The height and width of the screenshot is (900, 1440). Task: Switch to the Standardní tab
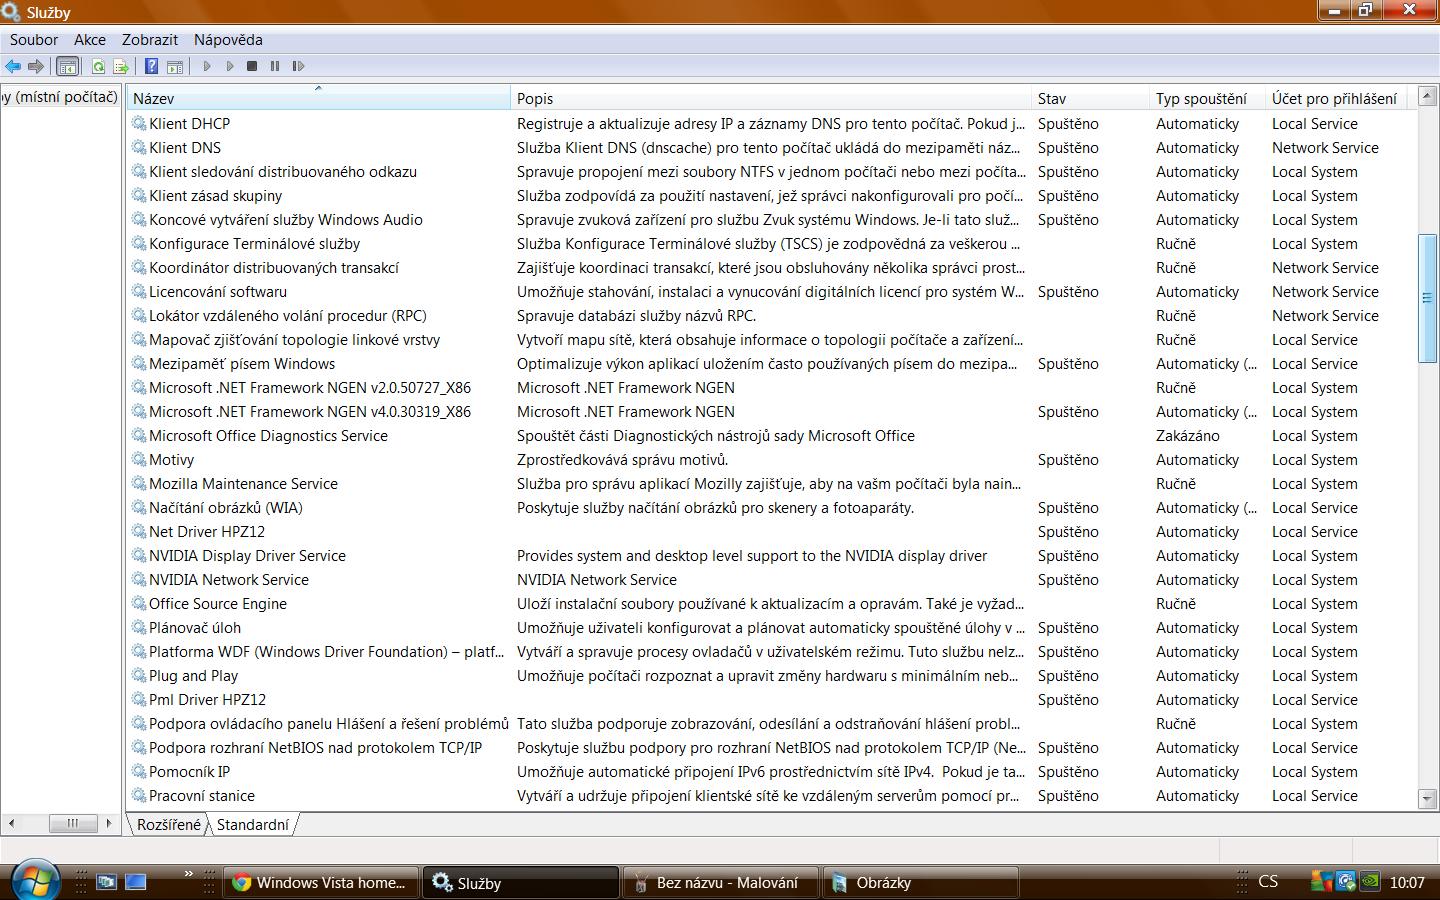click(252, 825)
